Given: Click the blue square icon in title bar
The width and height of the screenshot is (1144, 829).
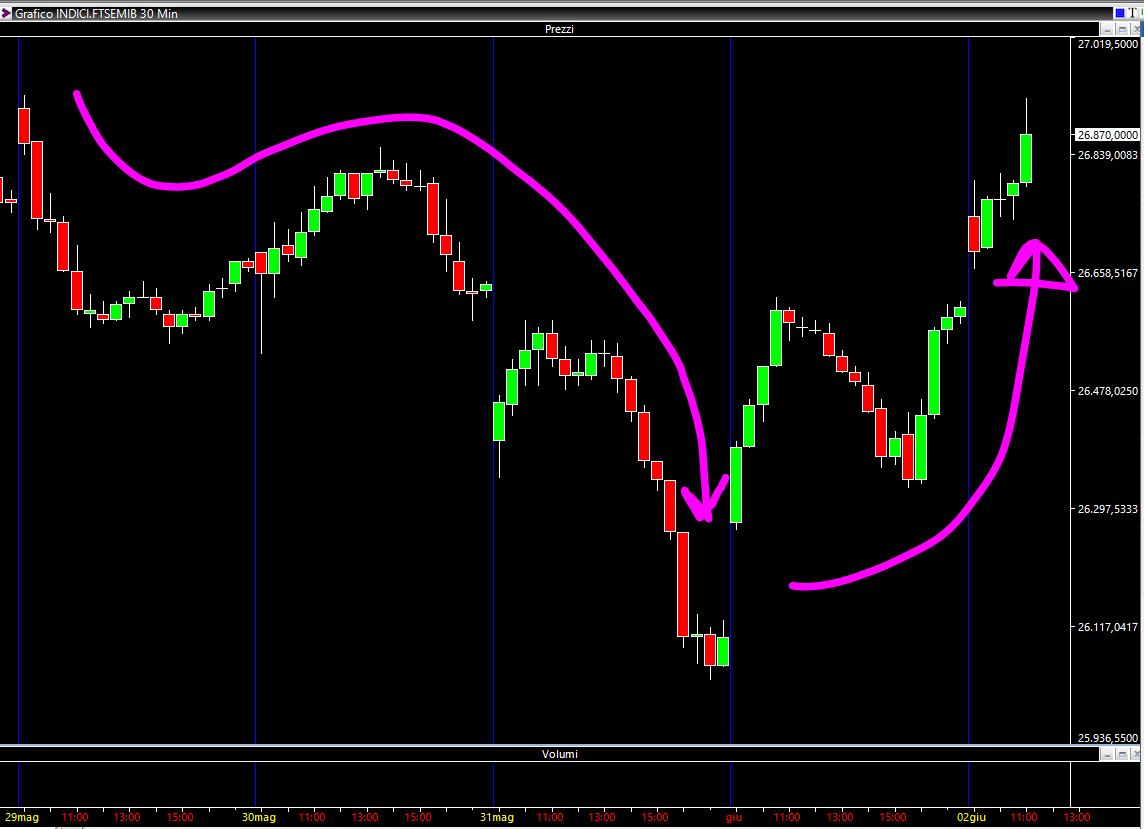Looking at the screenshot, I should [1119, 13].
